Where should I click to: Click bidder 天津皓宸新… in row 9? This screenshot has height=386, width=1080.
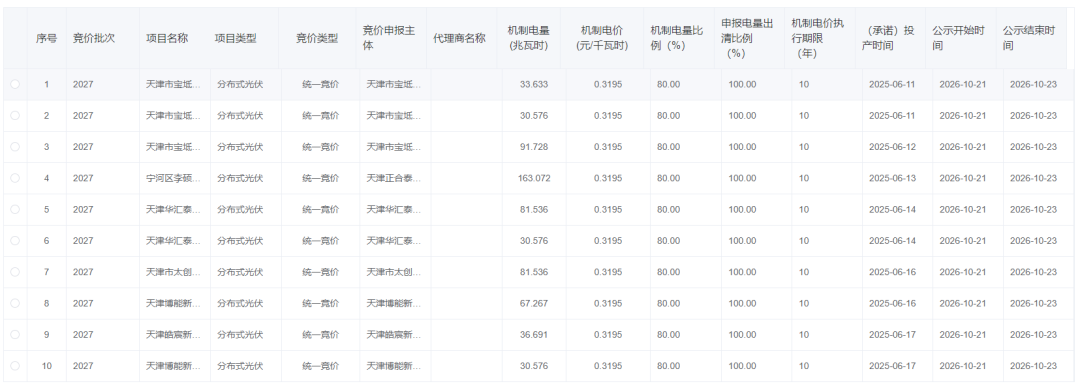coord(393,334)
